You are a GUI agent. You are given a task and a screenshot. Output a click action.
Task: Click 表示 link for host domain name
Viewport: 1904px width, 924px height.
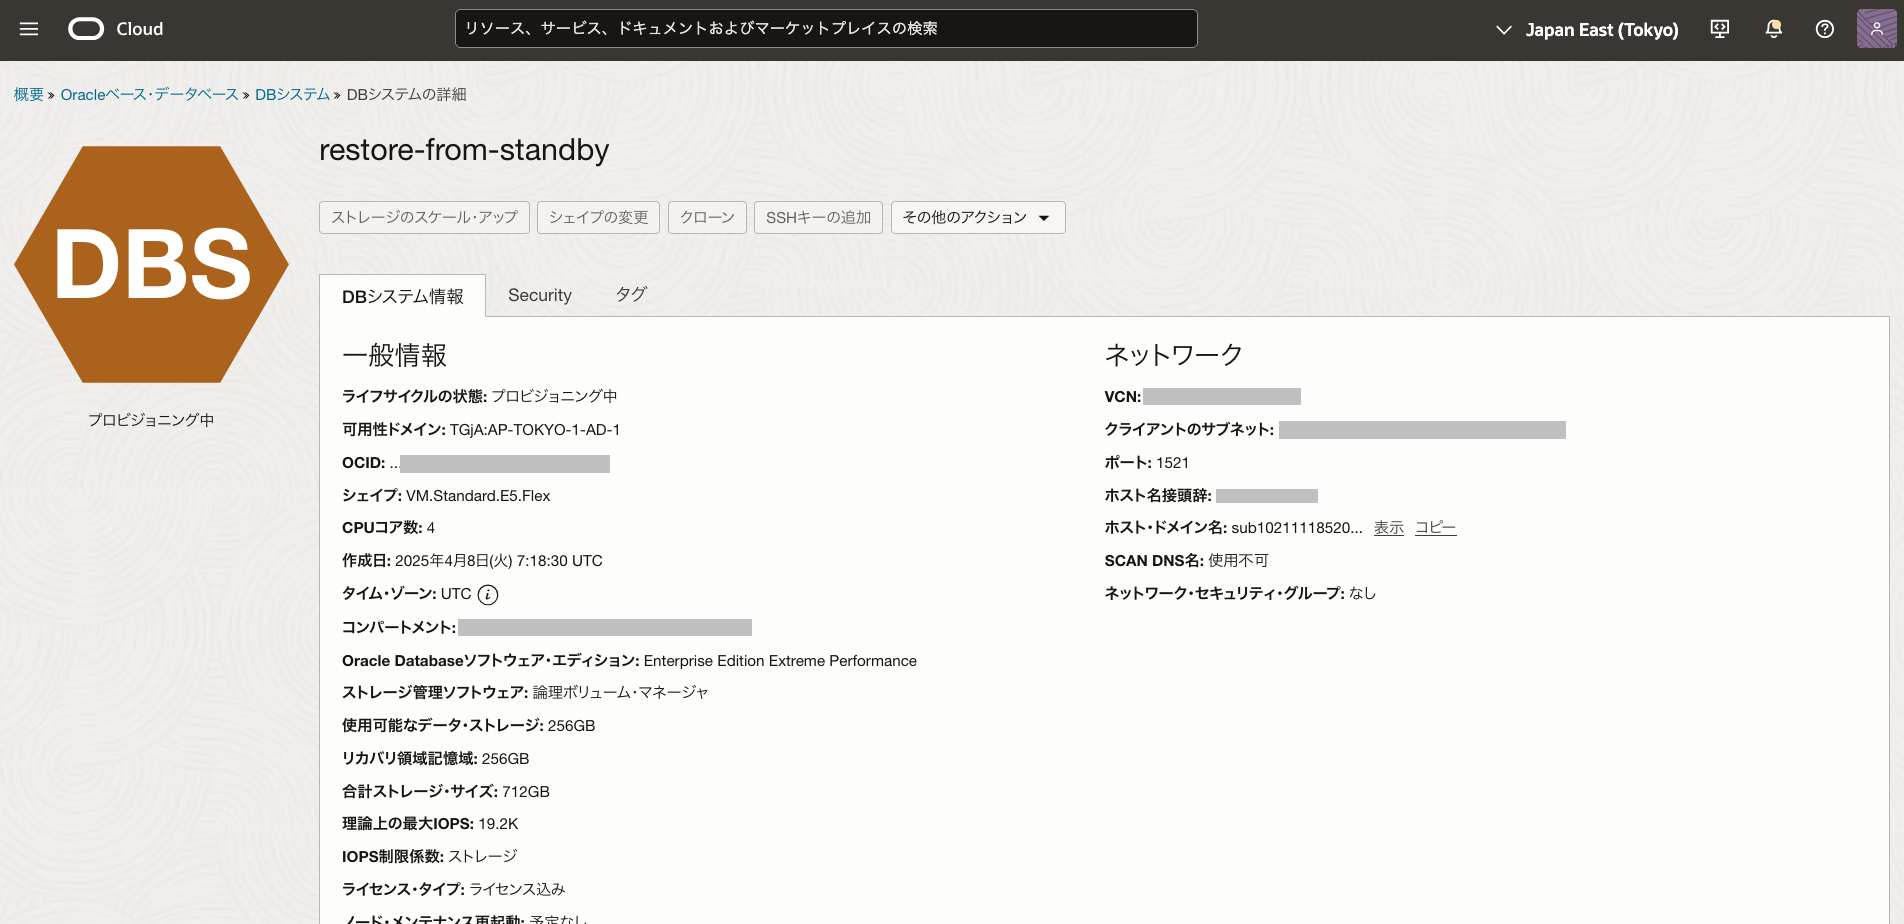click(x=1388, y=528)
